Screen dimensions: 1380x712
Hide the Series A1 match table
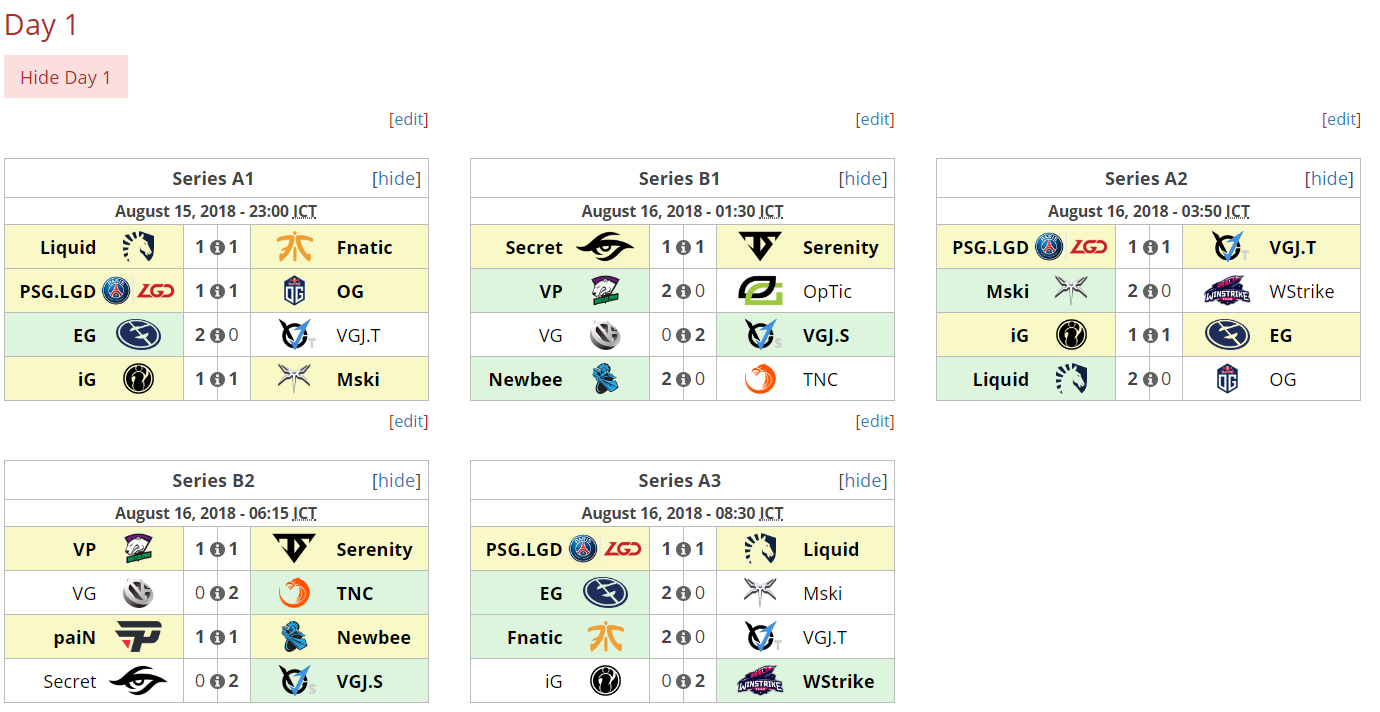(x=397, y=178)
